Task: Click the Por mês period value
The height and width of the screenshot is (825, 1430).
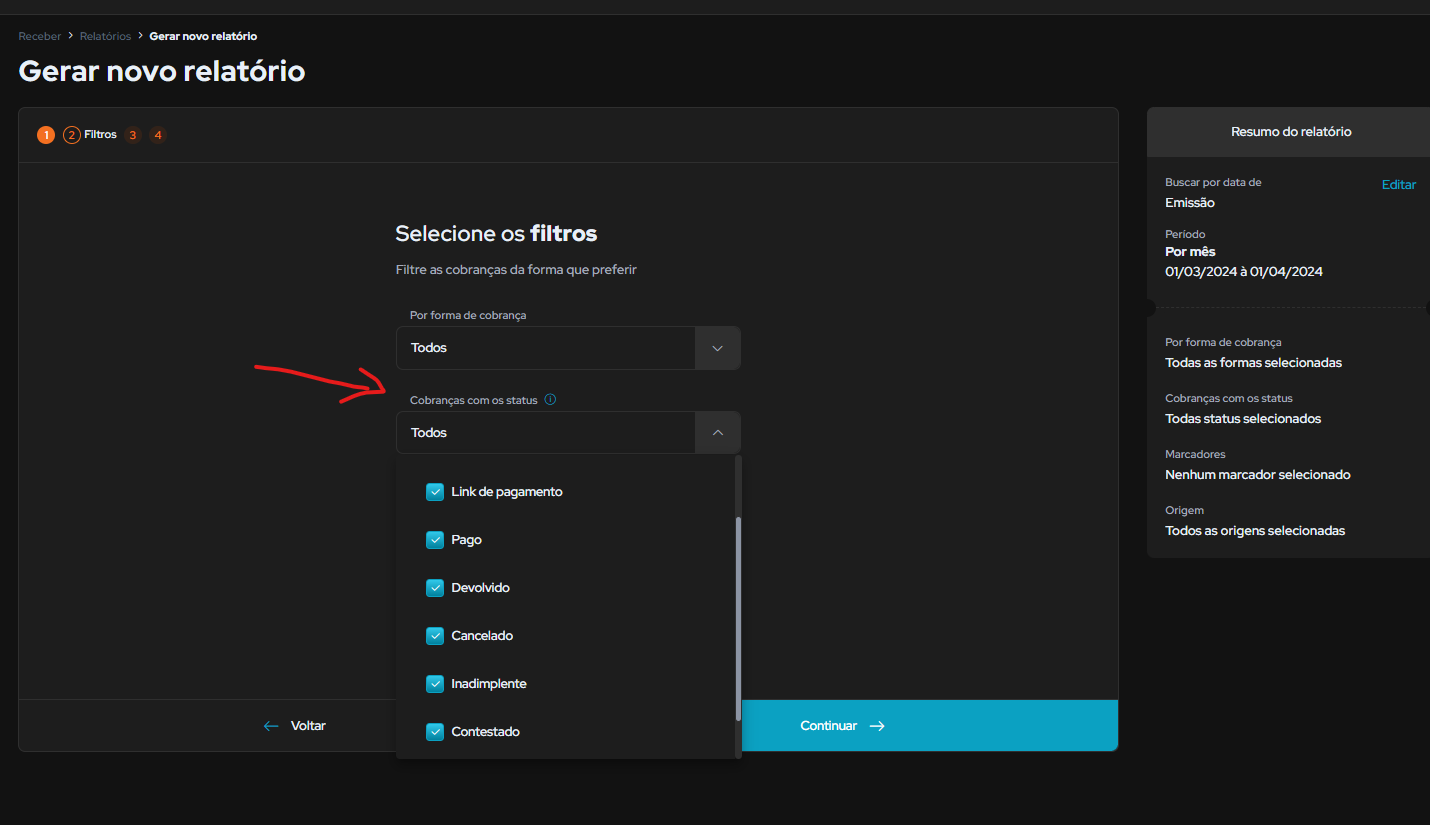Action: tap(1190, 252)
